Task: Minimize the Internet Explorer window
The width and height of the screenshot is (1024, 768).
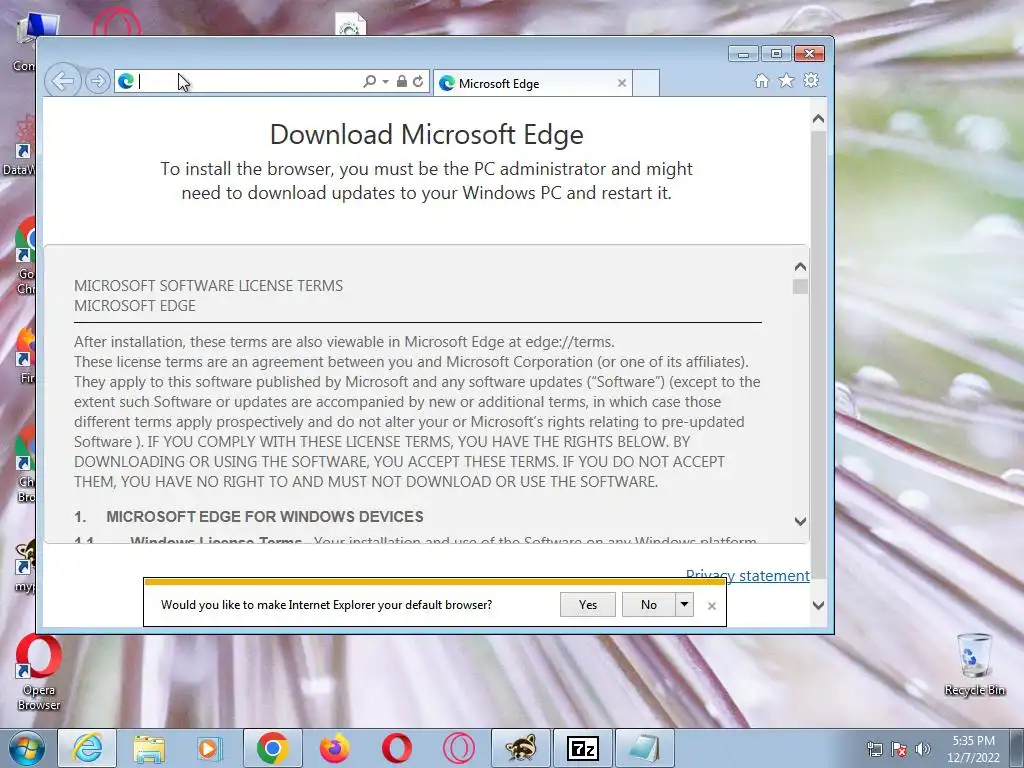Action: pyautogui.click(x=743, y=54)
